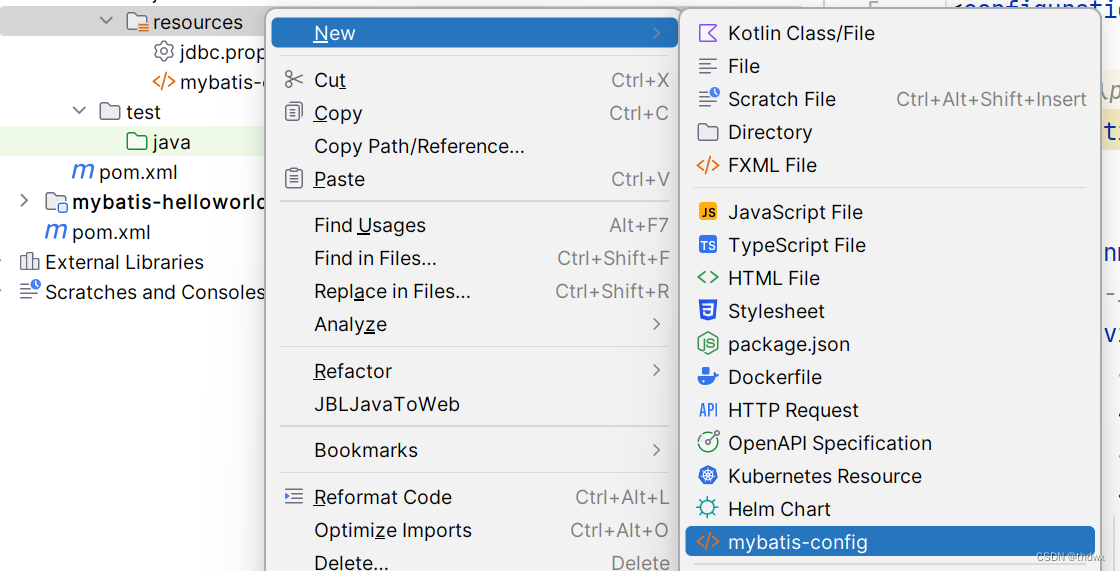1120x571 pixels.
Task: Collapse the test folder
Action: click(x=80, y=111)
